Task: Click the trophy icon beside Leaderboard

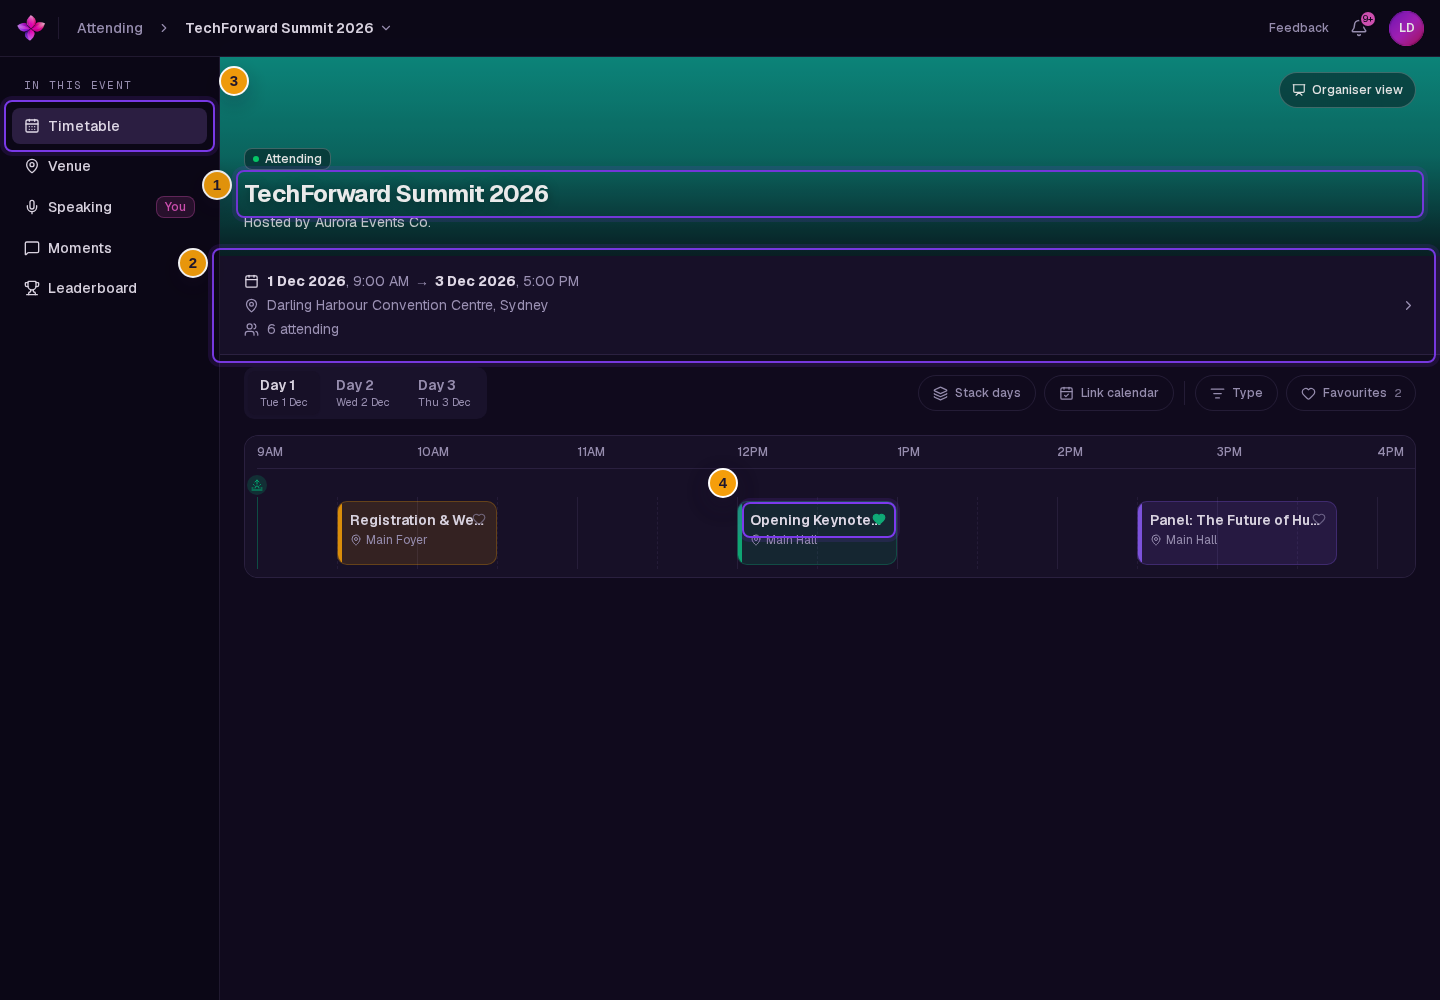Action: [32, 288]
